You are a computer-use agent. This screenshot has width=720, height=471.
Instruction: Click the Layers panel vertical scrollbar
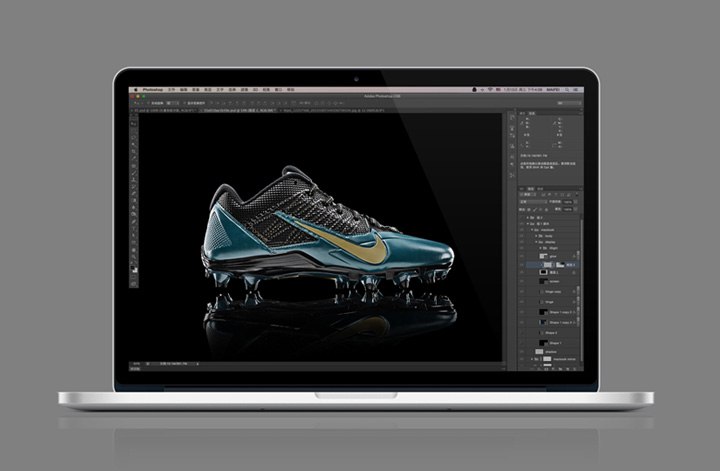pyautogui.click(x=581, y=289)
